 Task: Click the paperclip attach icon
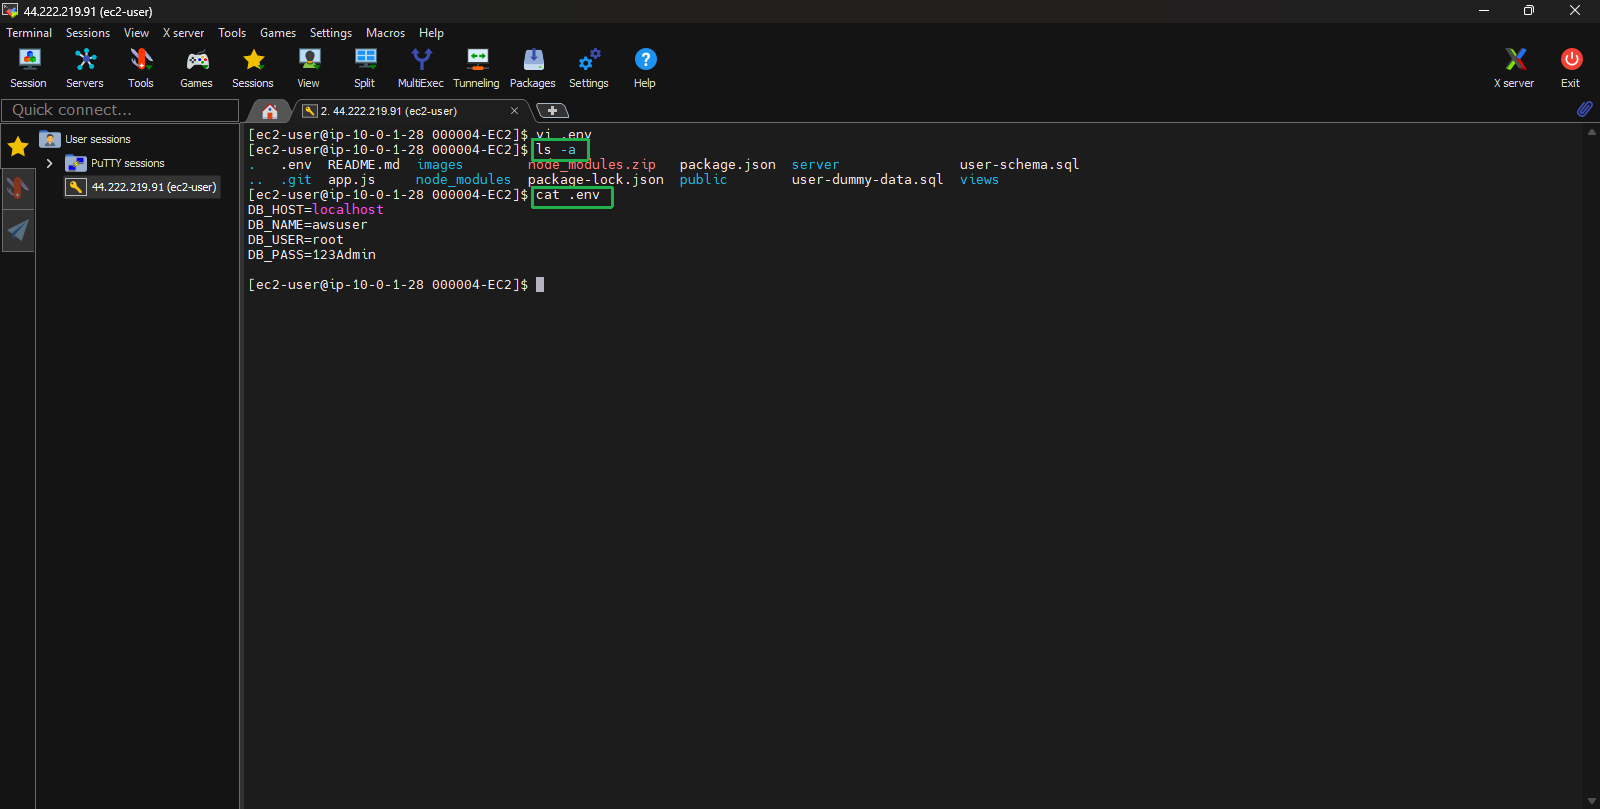1584,109
